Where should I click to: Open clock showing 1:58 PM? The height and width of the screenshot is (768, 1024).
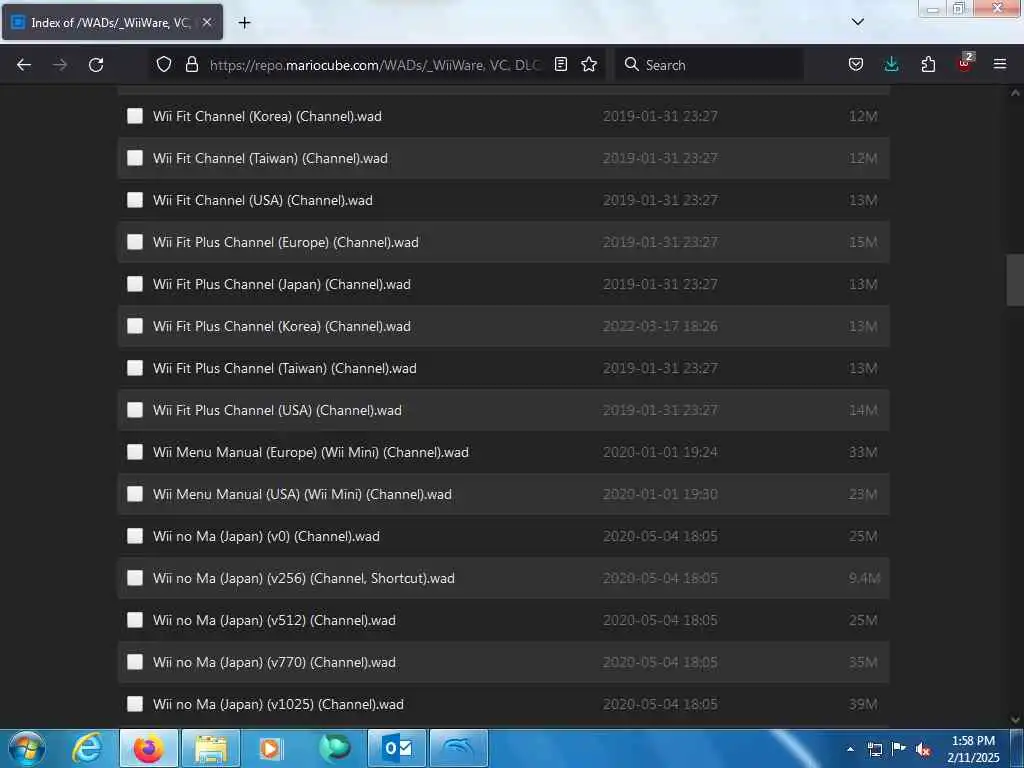(973, 748)
